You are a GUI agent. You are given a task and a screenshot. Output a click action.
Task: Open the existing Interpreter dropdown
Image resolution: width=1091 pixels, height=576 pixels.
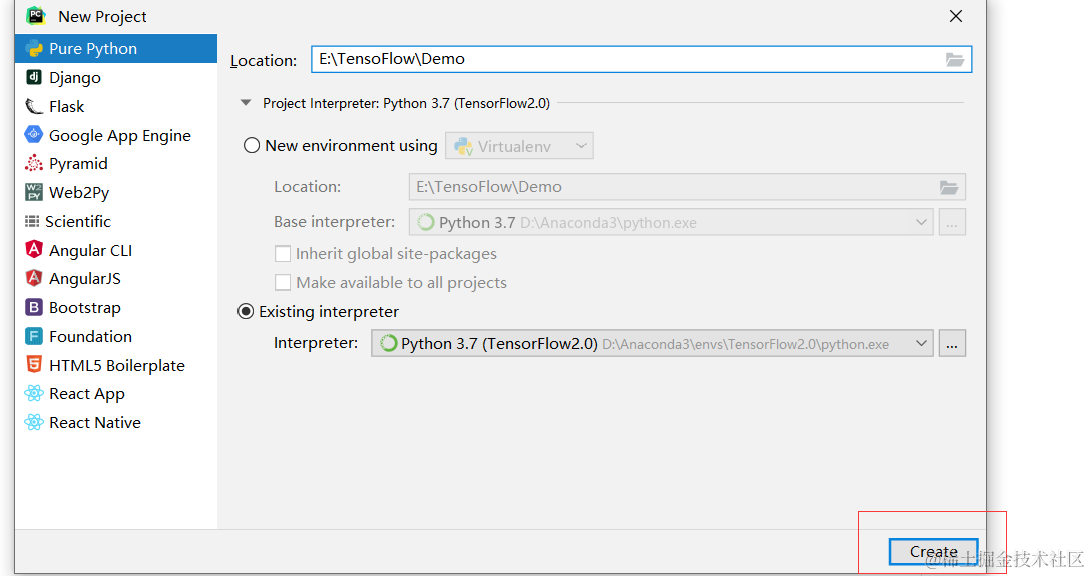click(652, 344)
